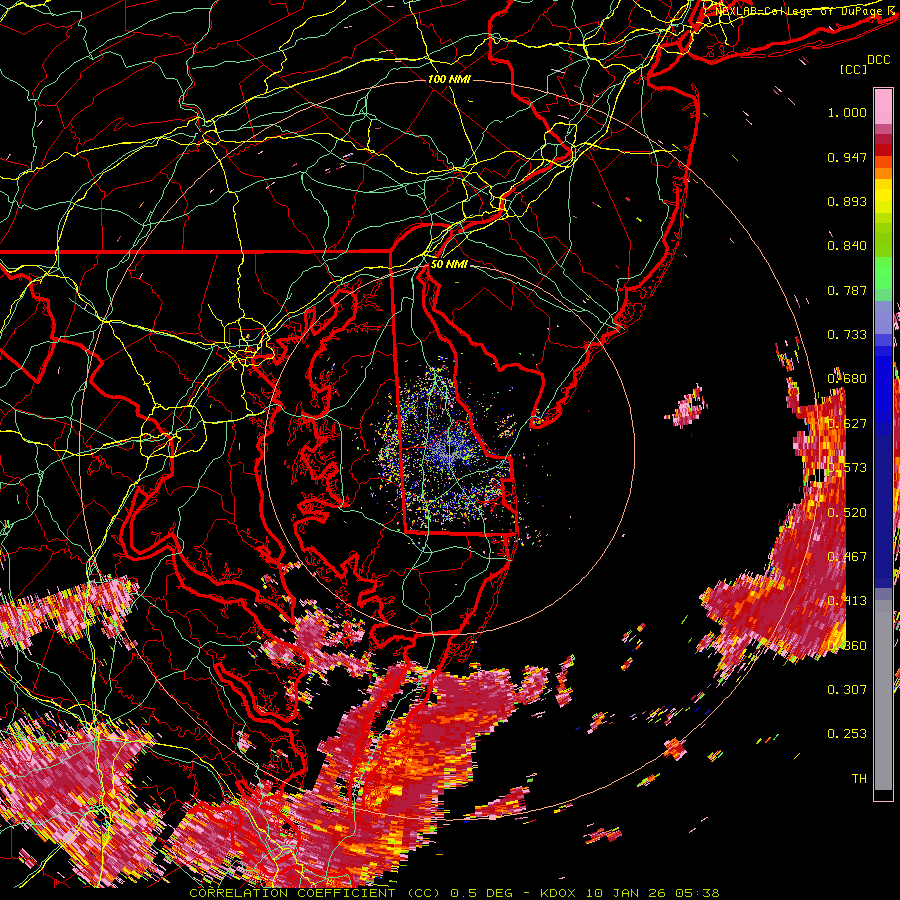Pick the light pink swatch atop the color bar
This screenshot has width=900, height=900.
coord(883,106)
